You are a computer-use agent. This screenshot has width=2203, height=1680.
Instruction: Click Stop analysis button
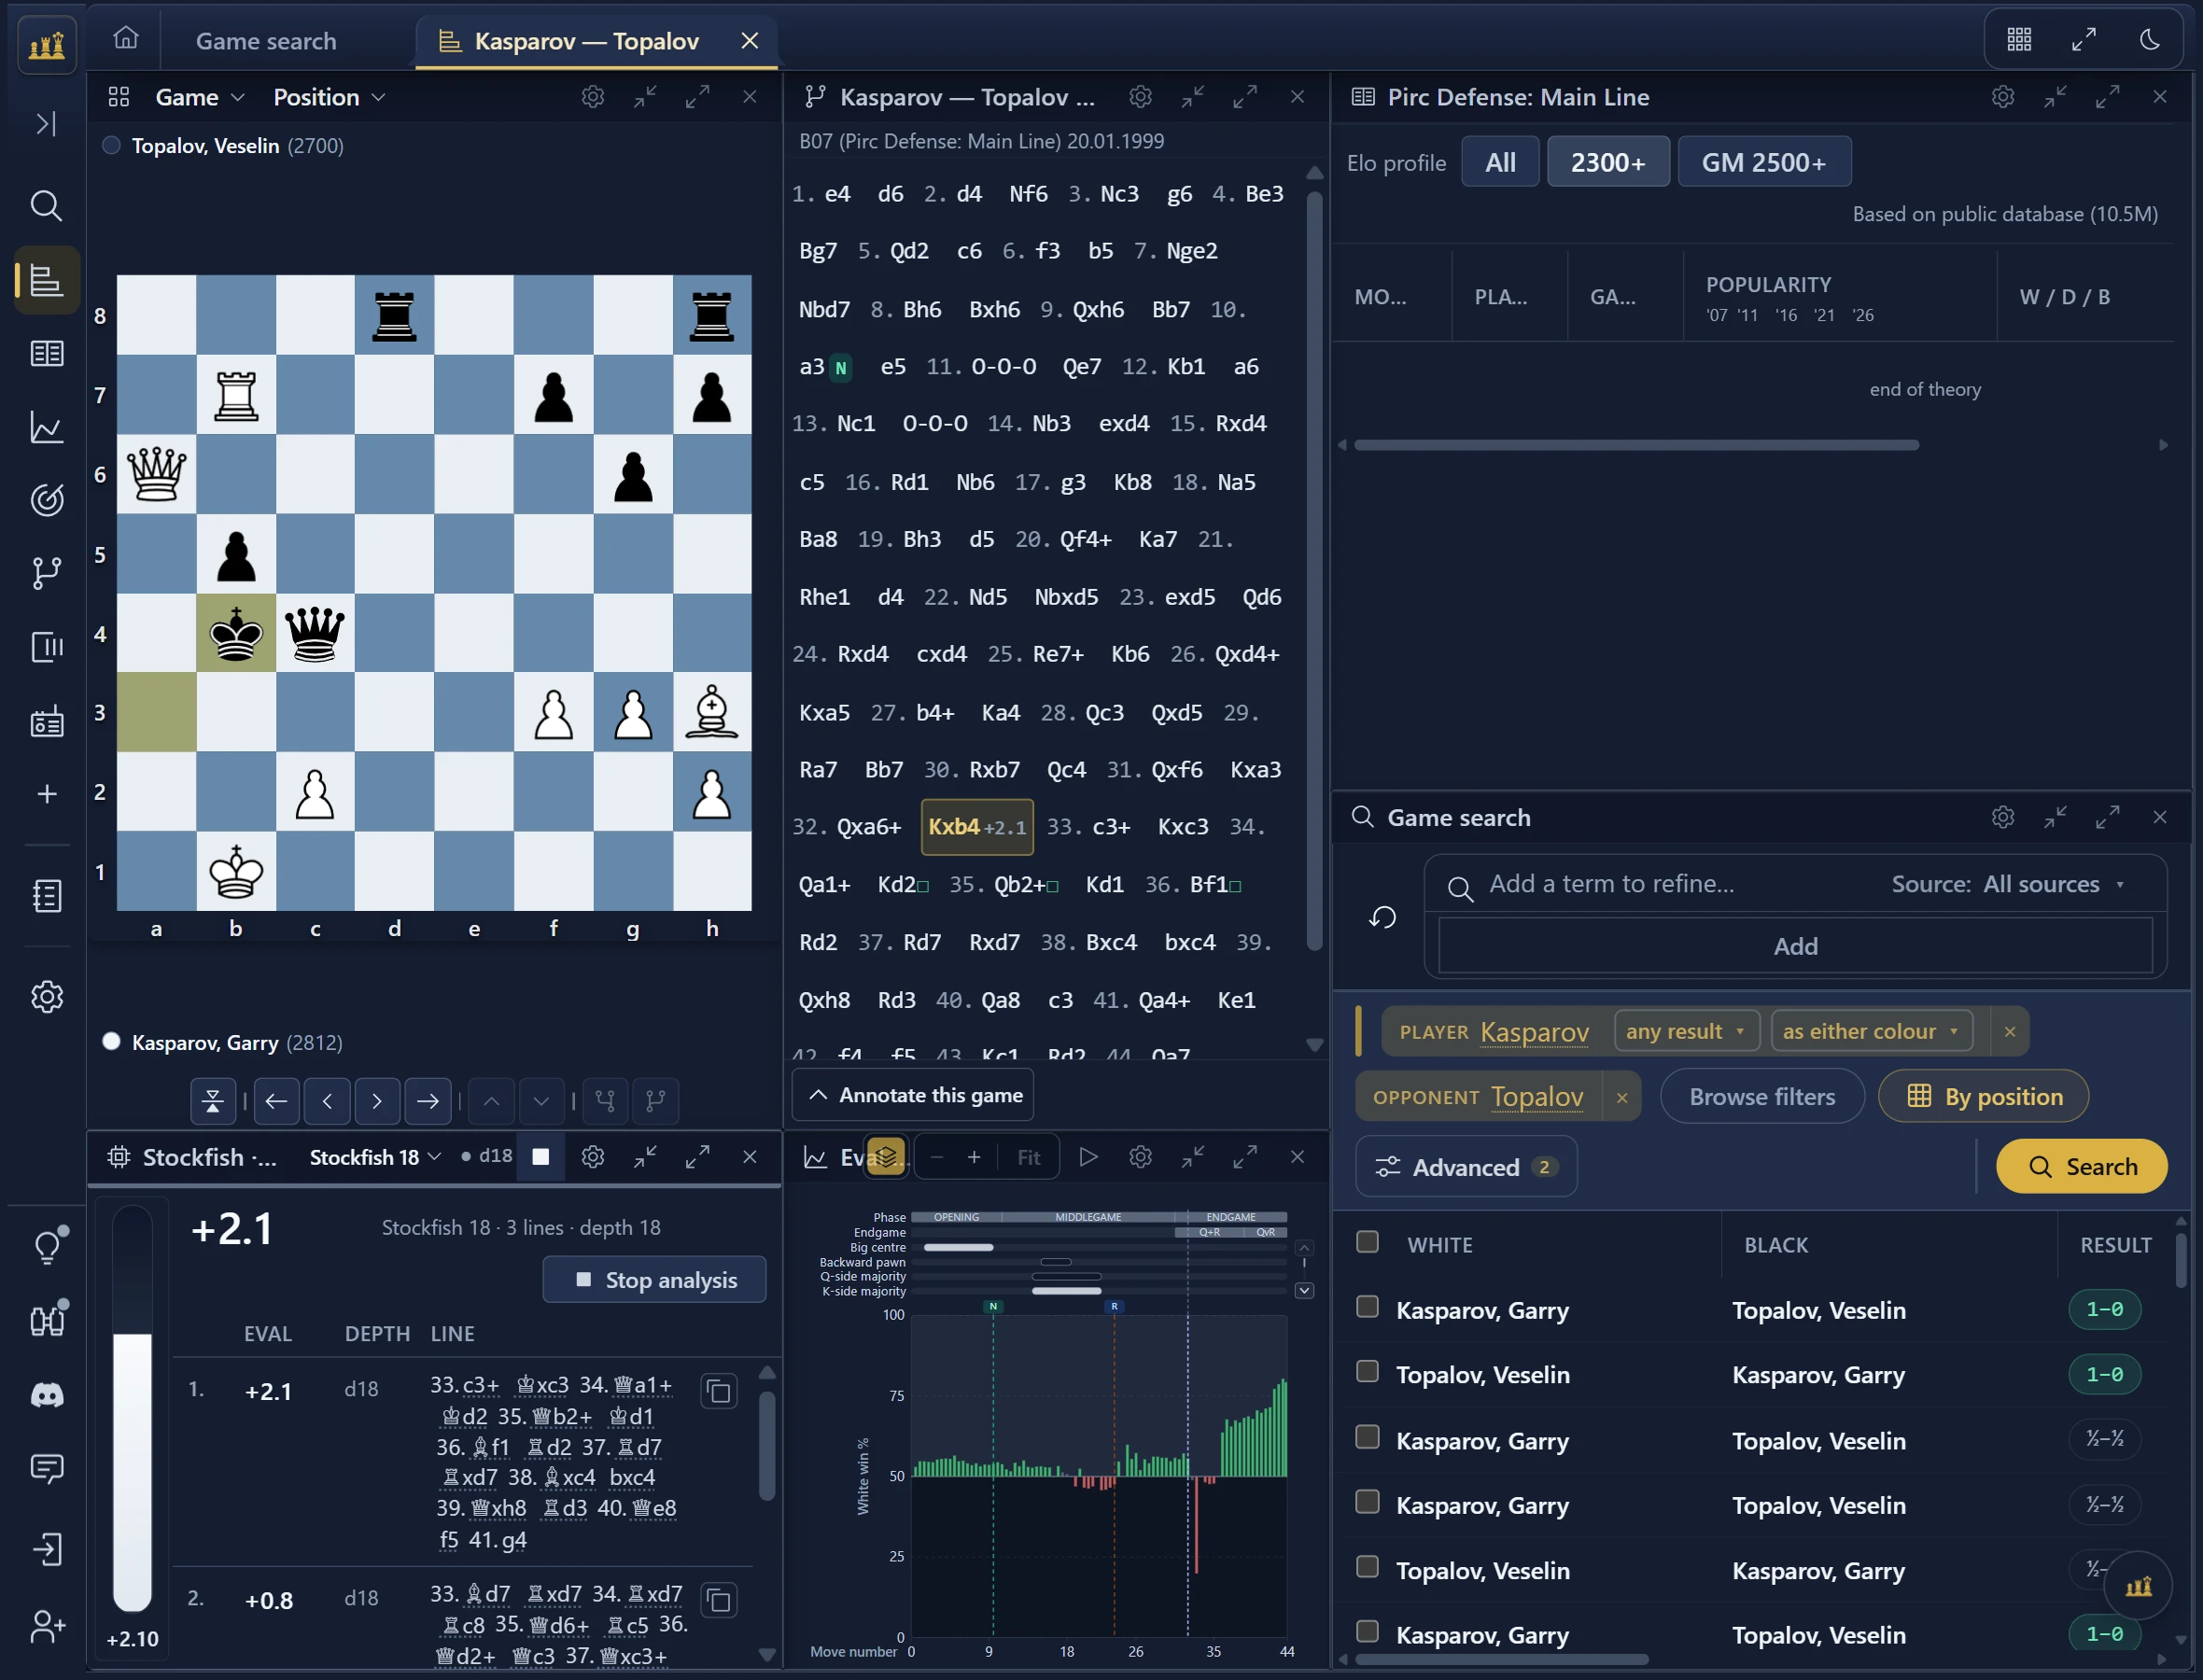[655, 1280]
